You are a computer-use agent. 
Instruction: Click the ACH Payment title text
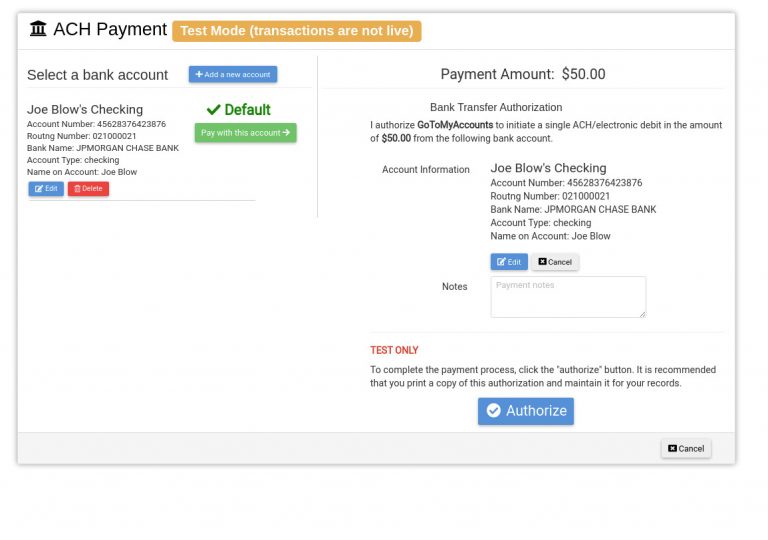tap(110, 29)
